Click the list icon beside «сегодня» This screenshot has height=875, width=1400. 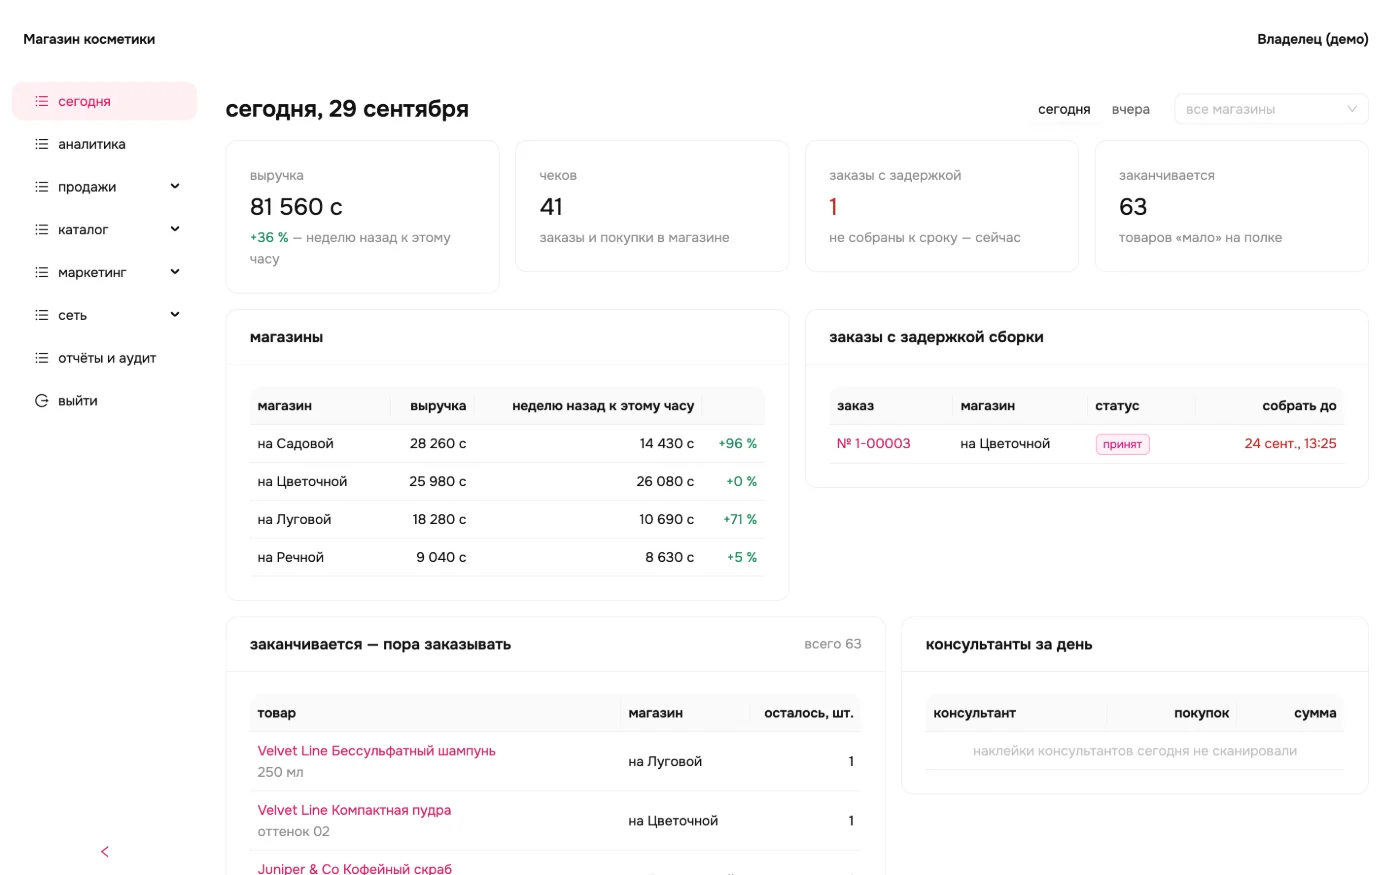click(x=42, y=101)
